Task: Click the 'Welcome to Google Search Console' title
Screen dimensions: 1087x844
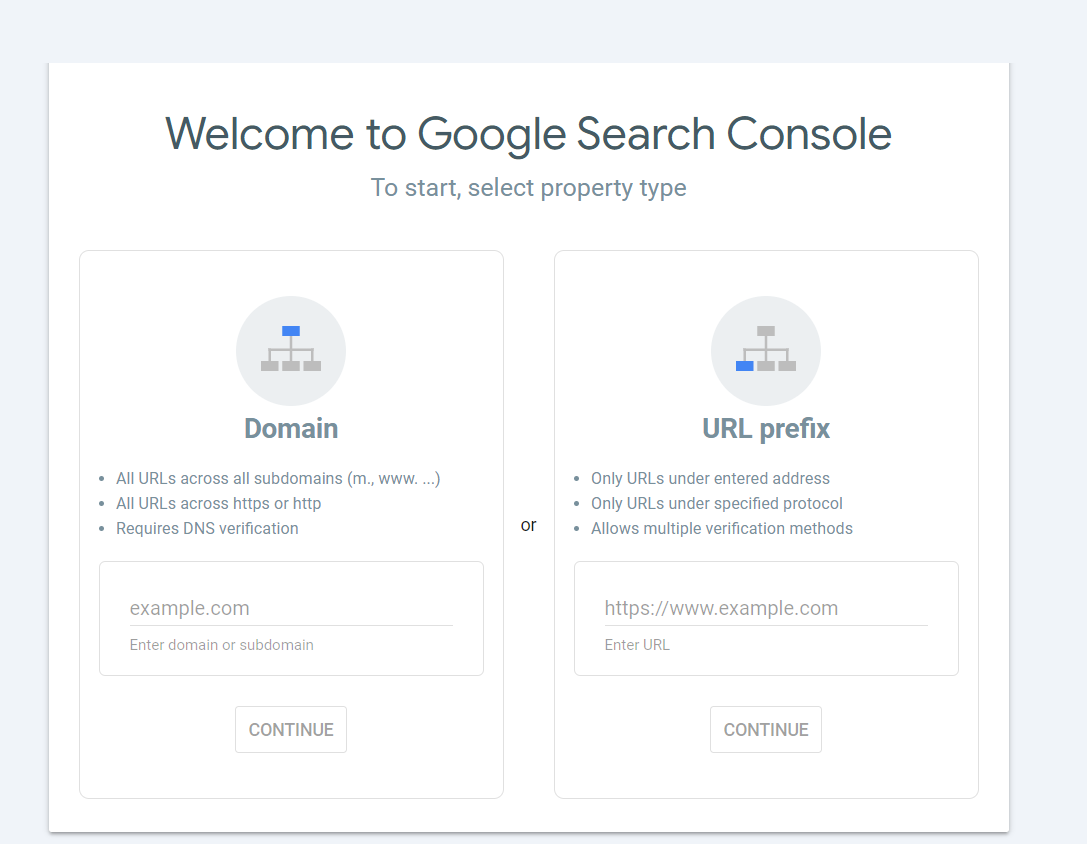Action: (x=528, y=134)
